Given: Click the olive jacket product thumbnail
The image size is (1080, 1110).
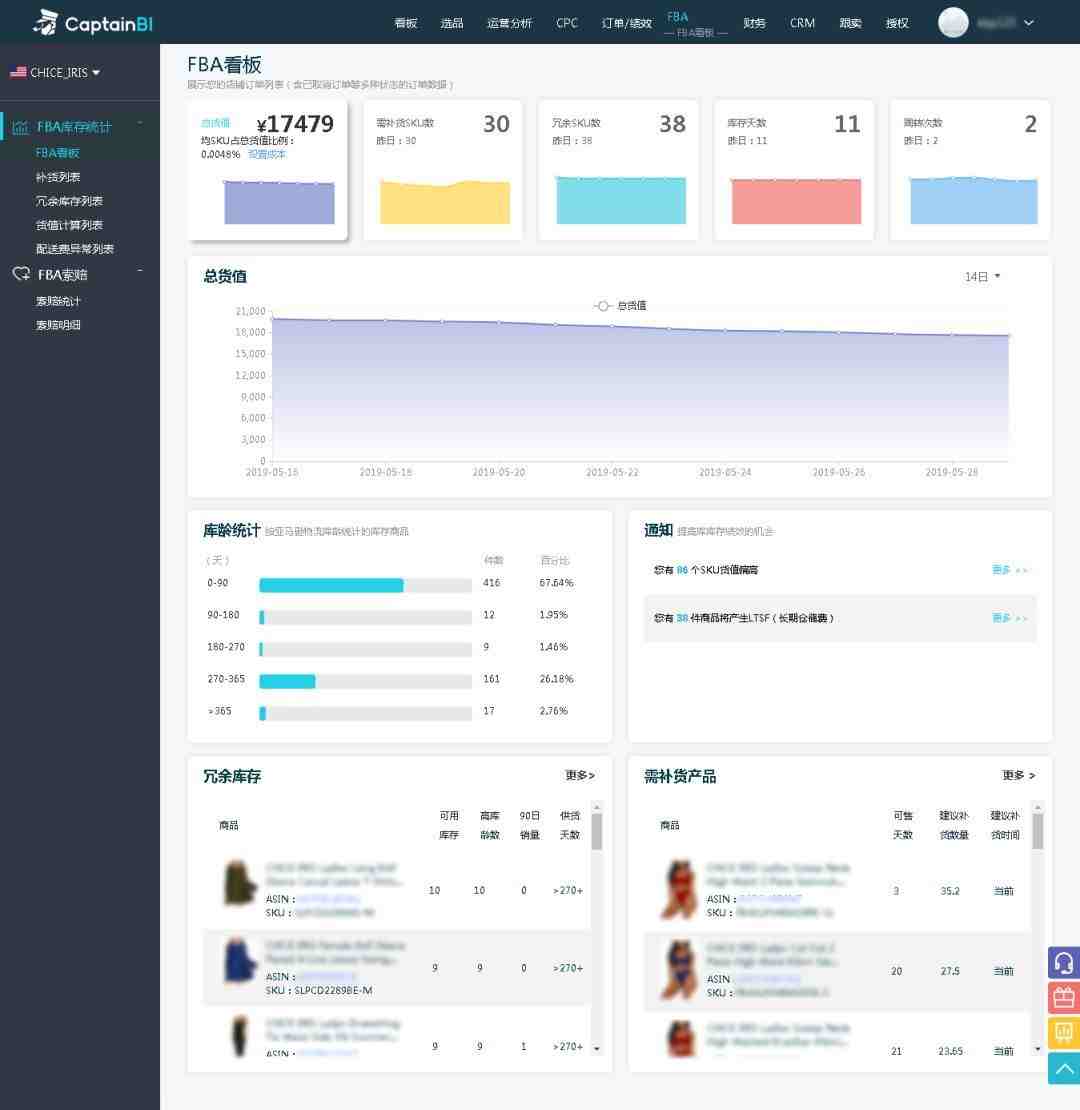Looking at the screenshot, I should click(x=239, y=883).
